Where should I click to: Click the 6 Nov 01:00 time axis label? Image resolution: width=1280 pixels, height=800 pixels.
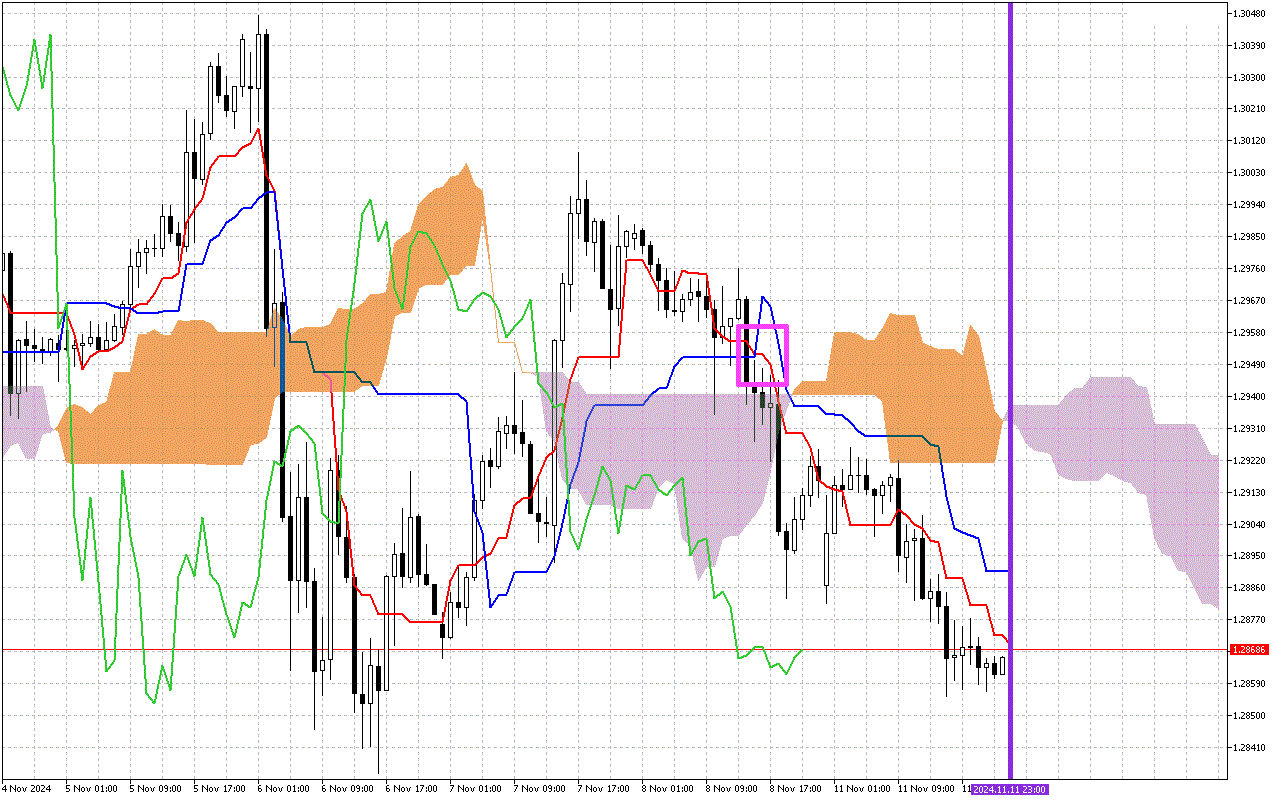[284, 789]
